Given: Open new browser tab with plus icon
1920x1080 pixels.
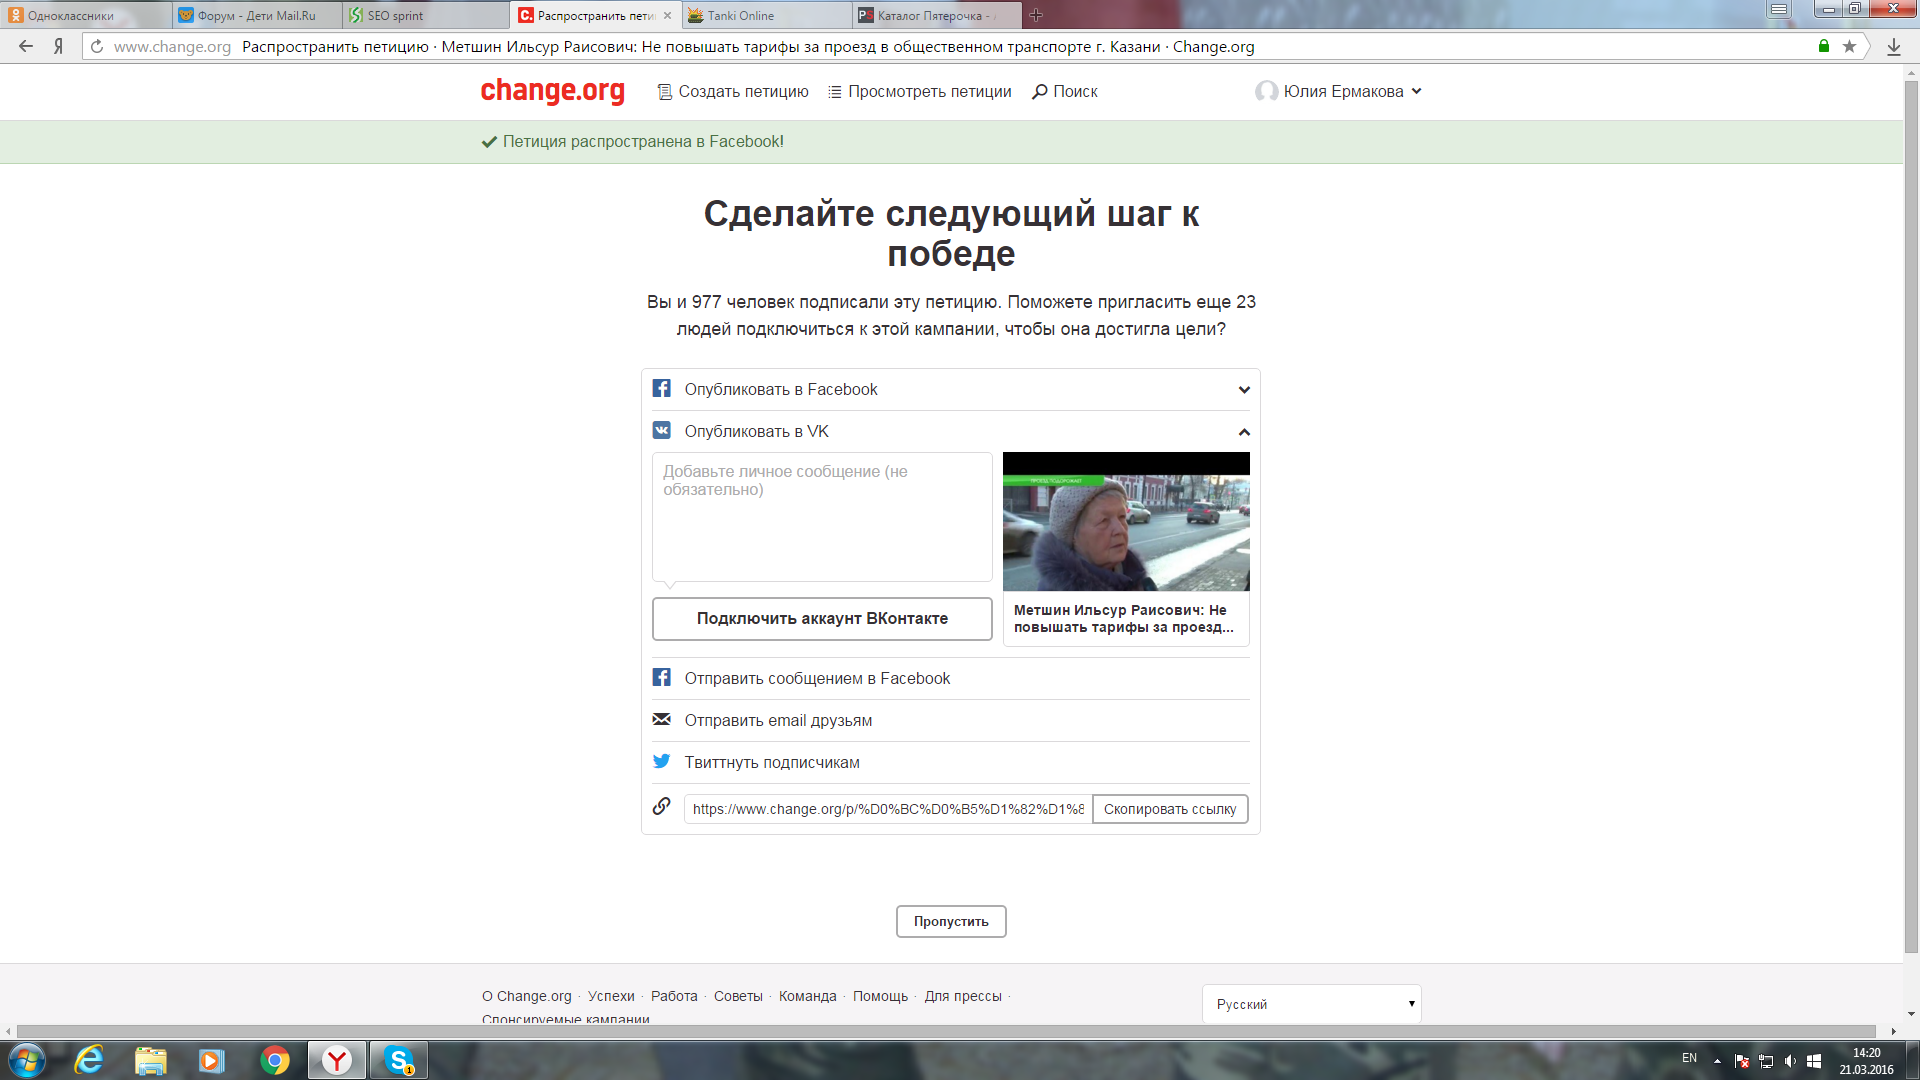Looking at the screenshot, I should point(1036,15).
